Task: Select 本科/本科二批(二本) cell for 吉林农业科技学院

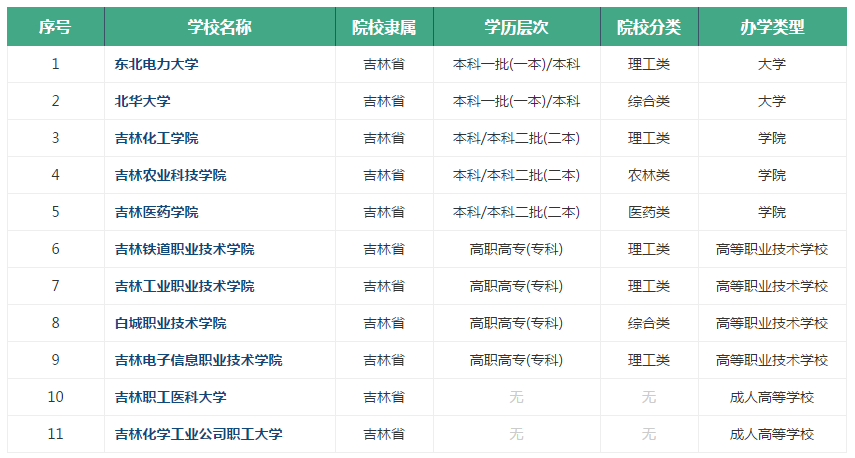Action: (x=517, y=176)
